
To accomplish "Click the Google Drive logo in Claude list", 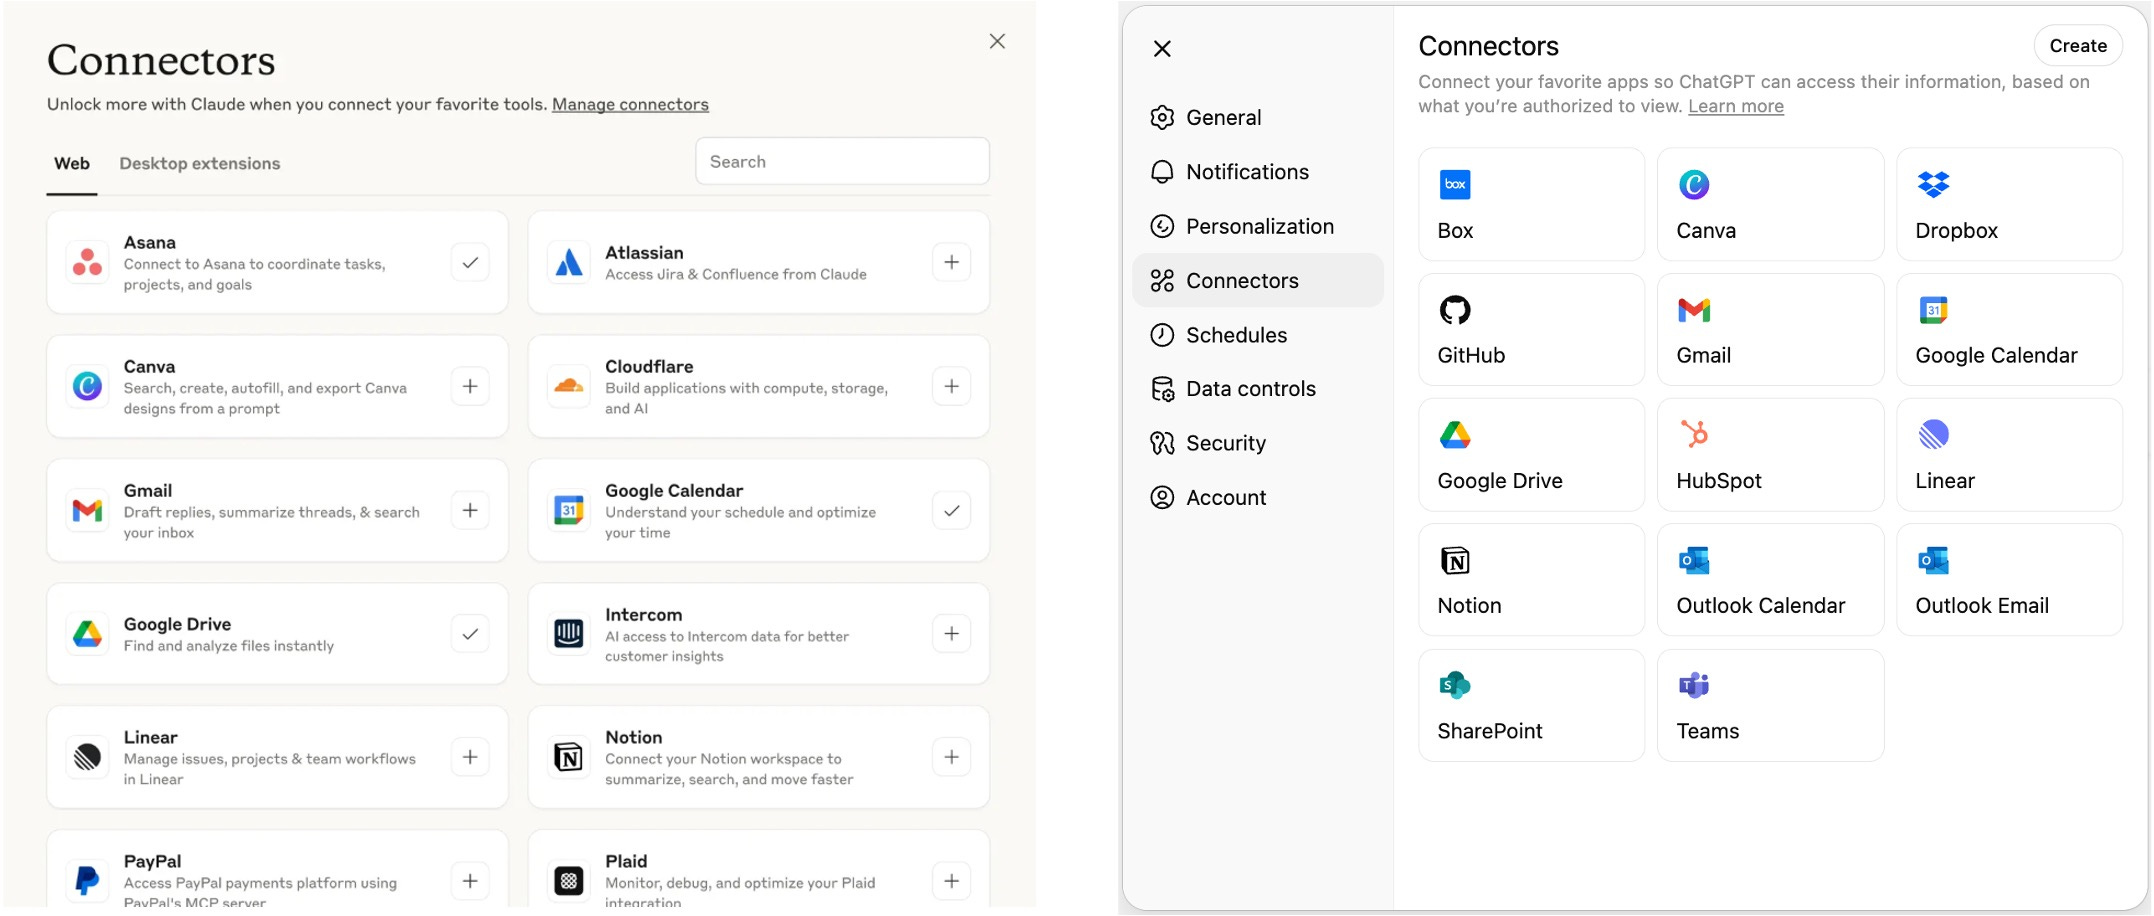I will 88,634.
